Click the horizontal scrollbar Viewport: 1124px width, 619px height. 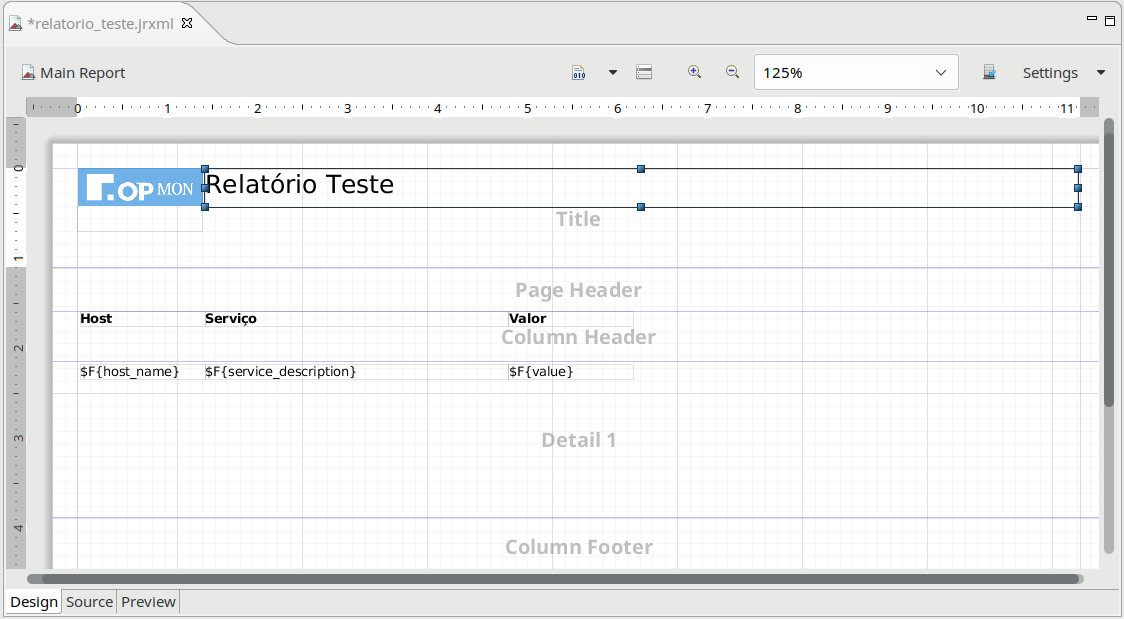[554, 579]
